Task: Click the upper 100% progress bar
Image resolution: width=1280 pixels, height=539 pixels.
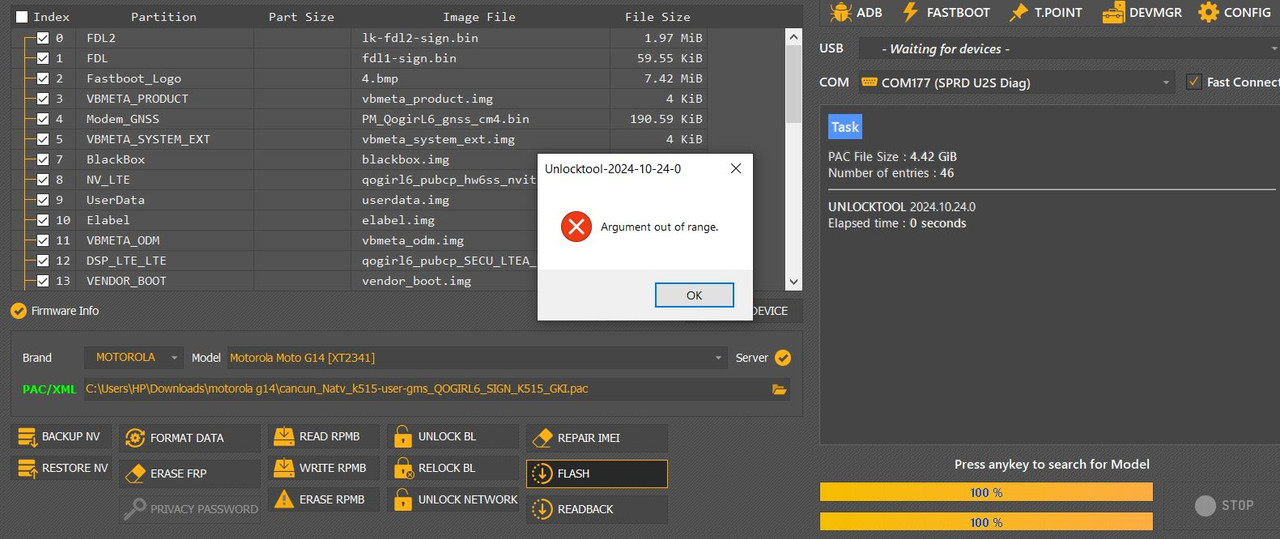Action: pos(986,492)
